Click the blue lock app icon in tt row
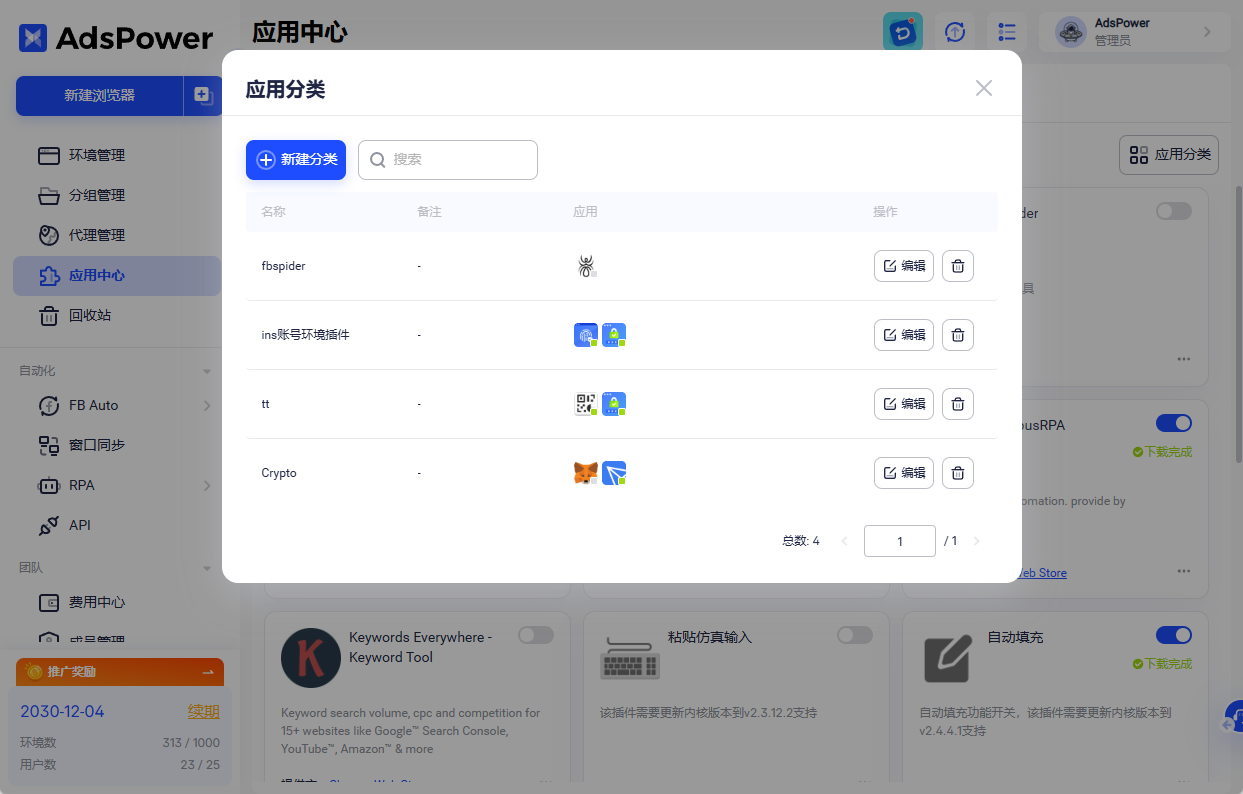This screenshot has width=1243, height=794. (614, 404)
